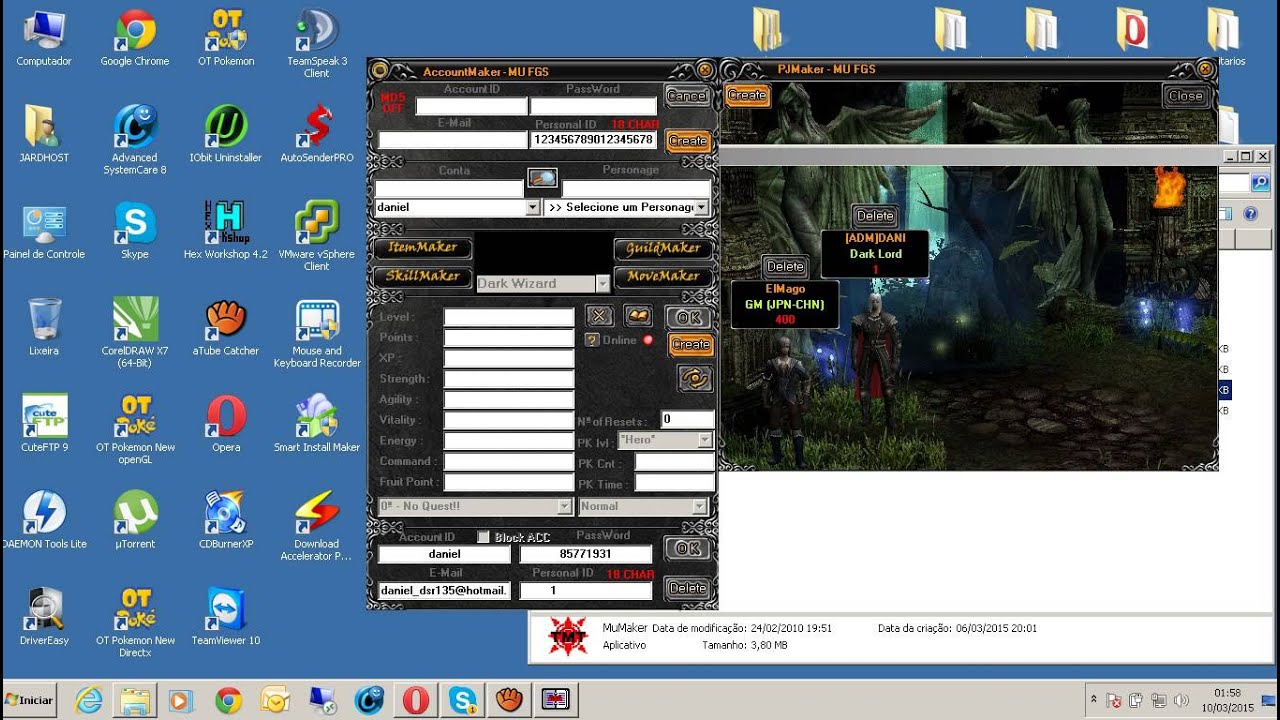Open CuteFTP 9 desktop shortcut
Viewport: 1280px width, 720px height.
pos(44,424)
